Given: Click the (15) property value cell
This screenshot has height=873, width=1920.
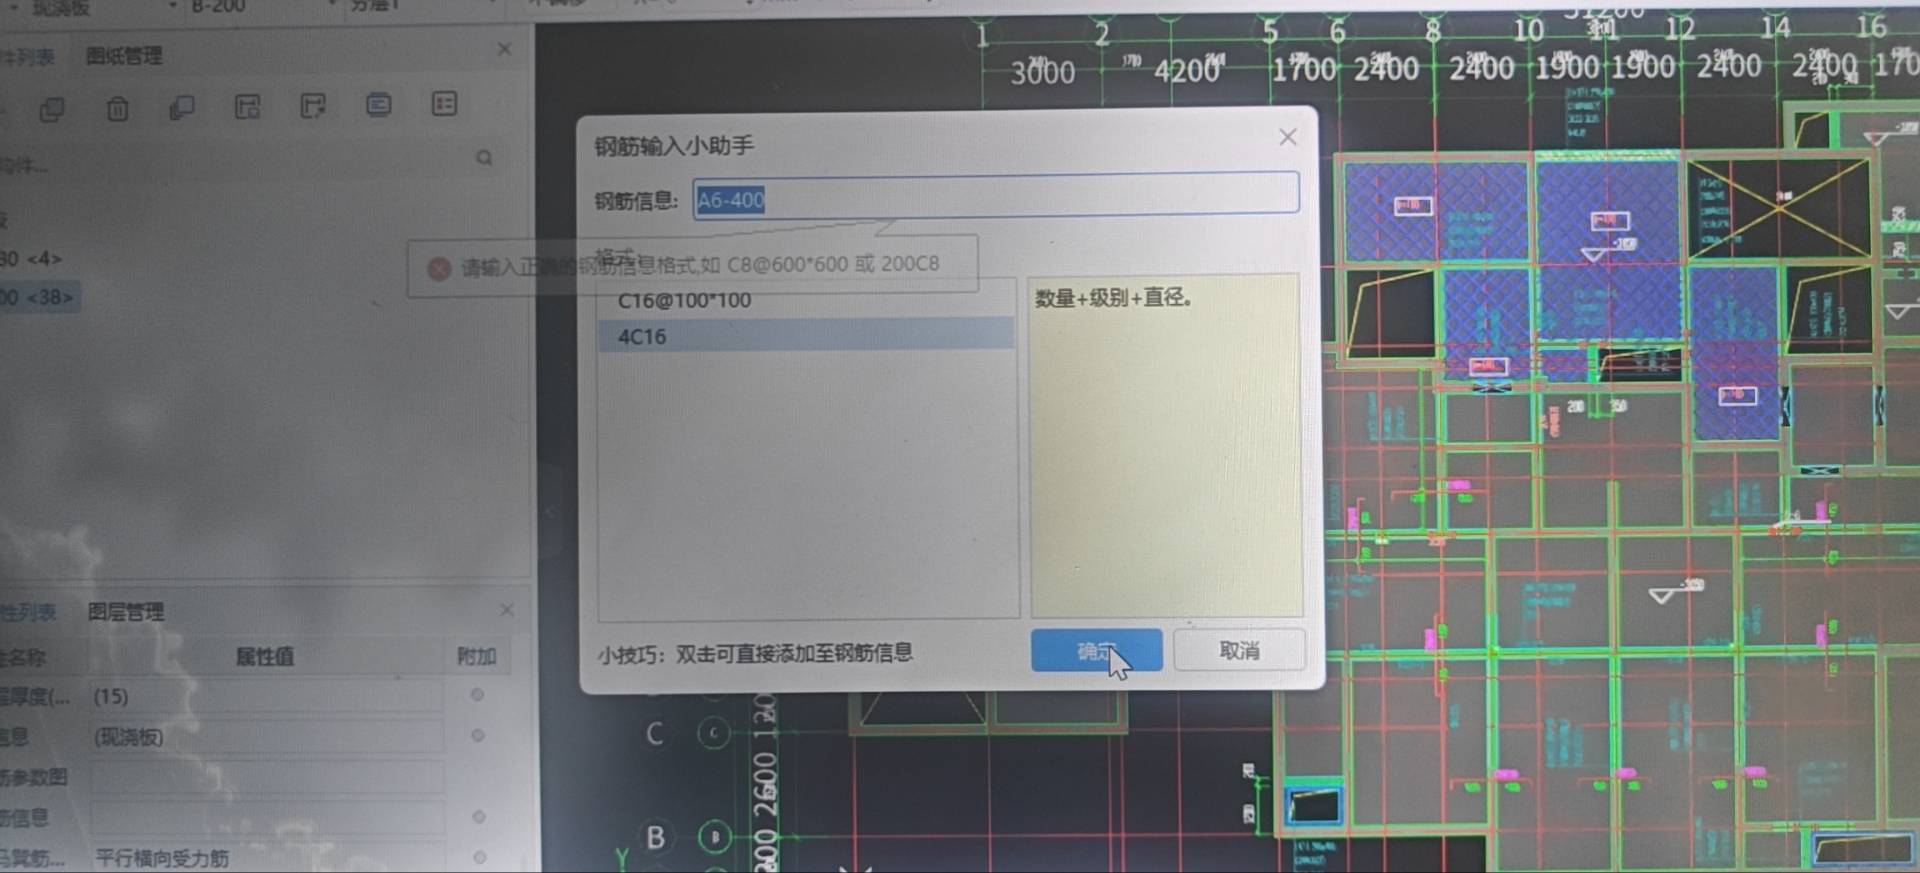Looking at the screenshot, I should coord(265,696).
